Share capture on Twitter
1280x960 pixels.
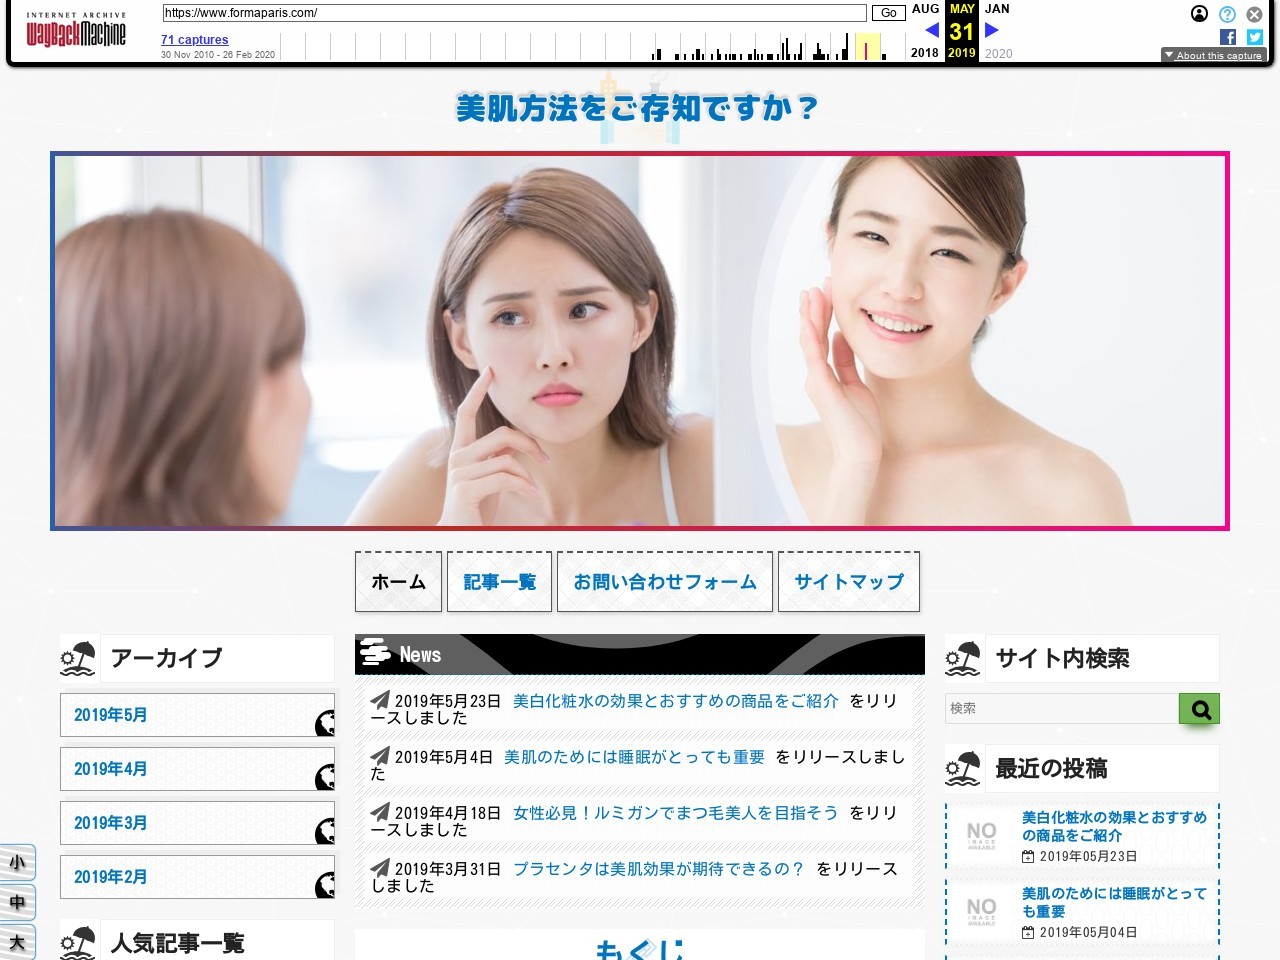point(1255,37)
